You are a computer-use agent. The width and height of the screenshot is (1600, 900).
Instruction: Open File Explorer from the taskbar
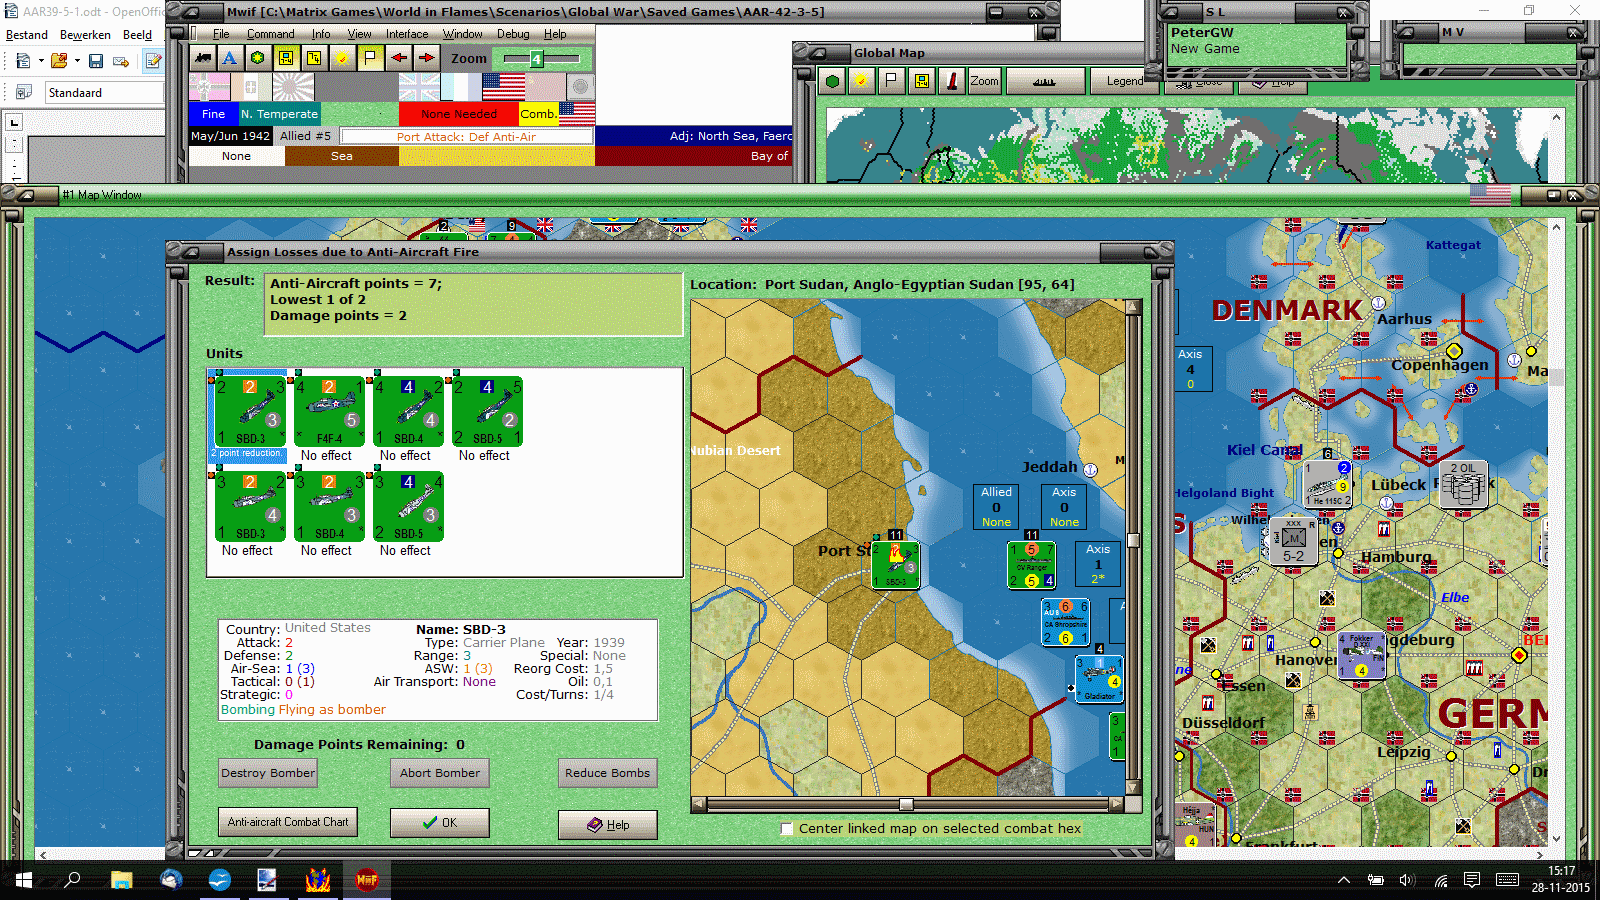(122, 880)
